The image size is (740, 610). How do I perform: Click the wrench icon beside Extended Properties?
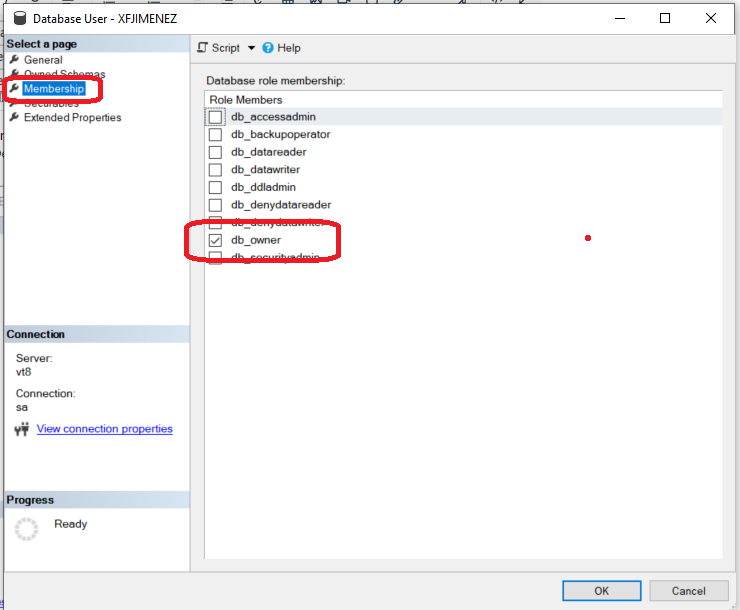pyautogui.click(x=15, y=117)
